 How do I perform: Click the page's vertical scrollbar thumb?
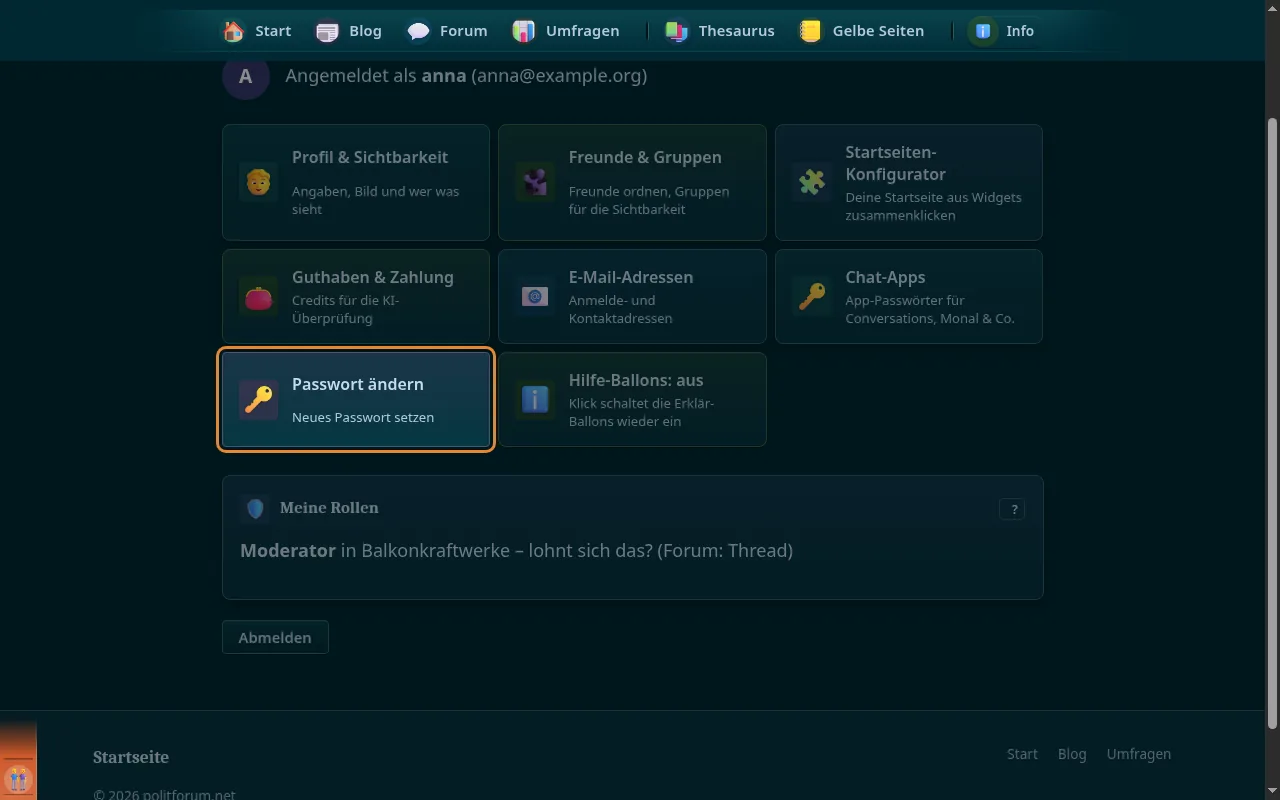click(x=1272, y=422)
